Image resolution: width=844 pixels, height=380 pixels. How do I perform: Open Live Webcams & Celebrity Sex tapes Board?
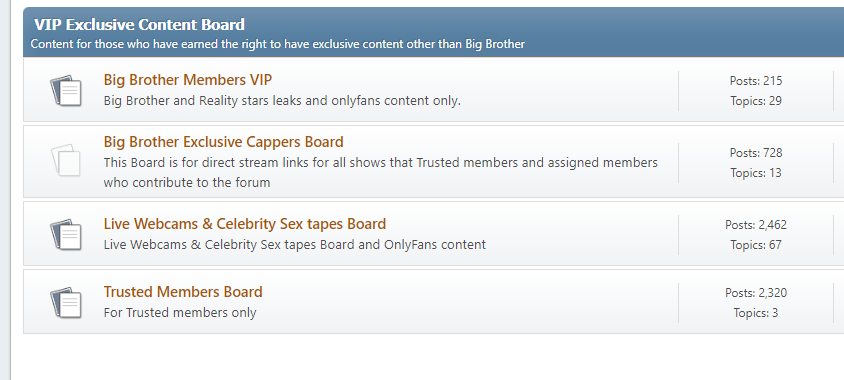tap(245, 224)
